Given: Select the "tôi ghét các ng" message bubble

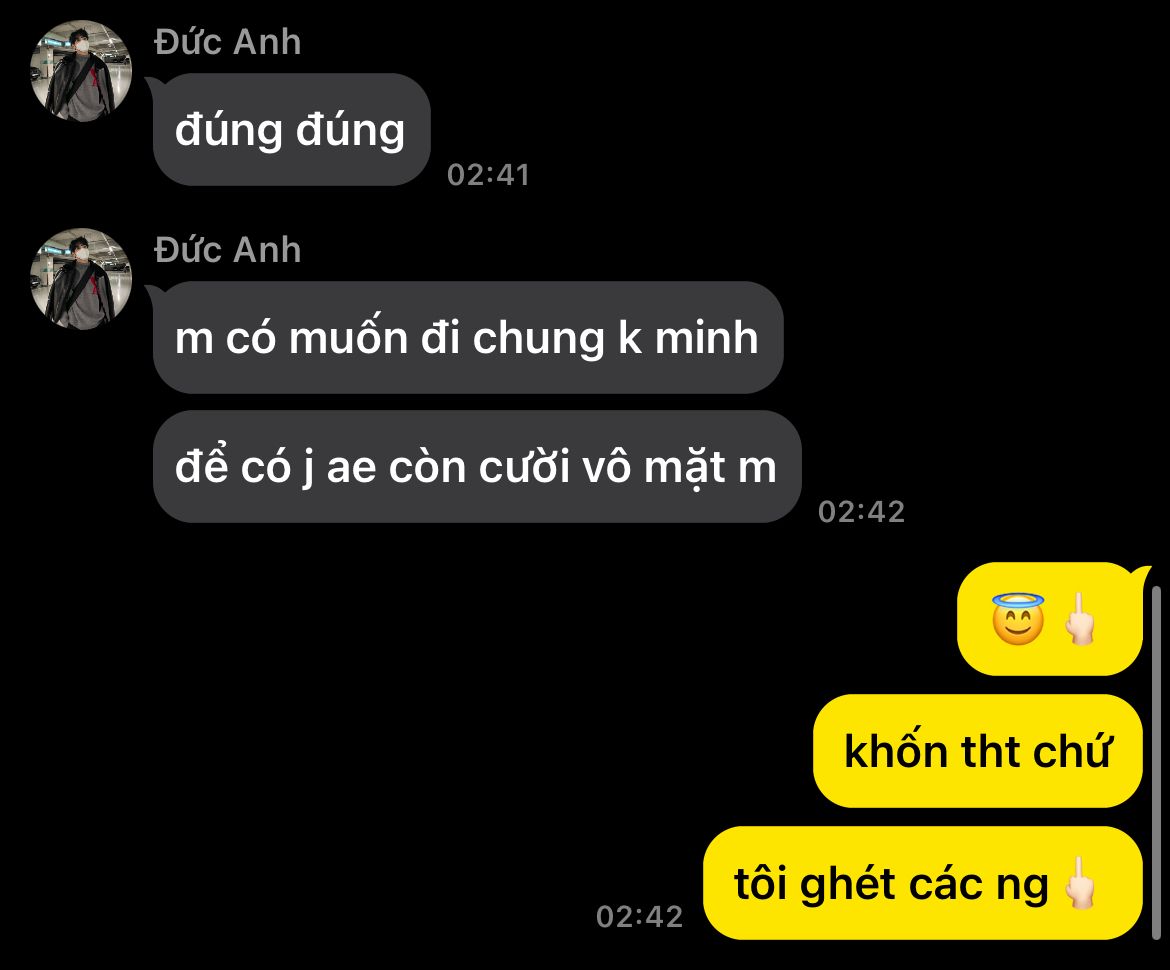Looking at the screenshot, I should pos(923,883).
